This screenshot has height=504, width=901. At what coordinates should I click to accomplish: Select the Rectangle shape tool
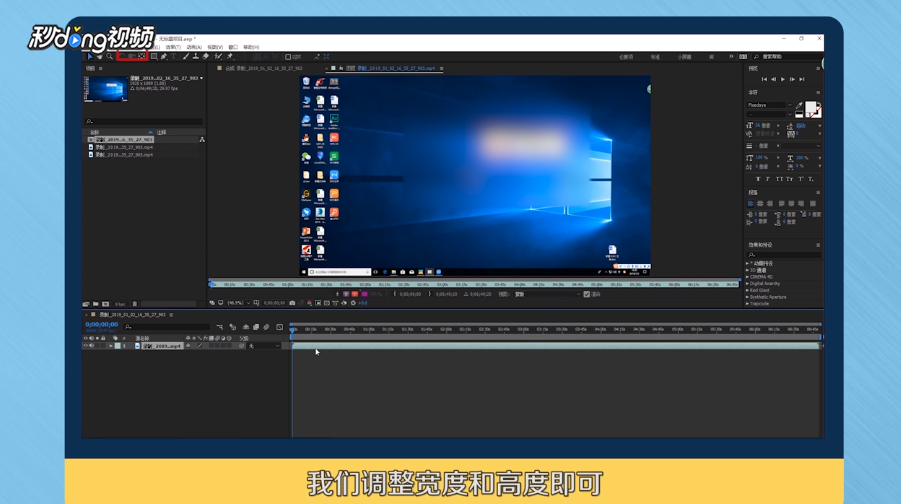pos(154,56)
